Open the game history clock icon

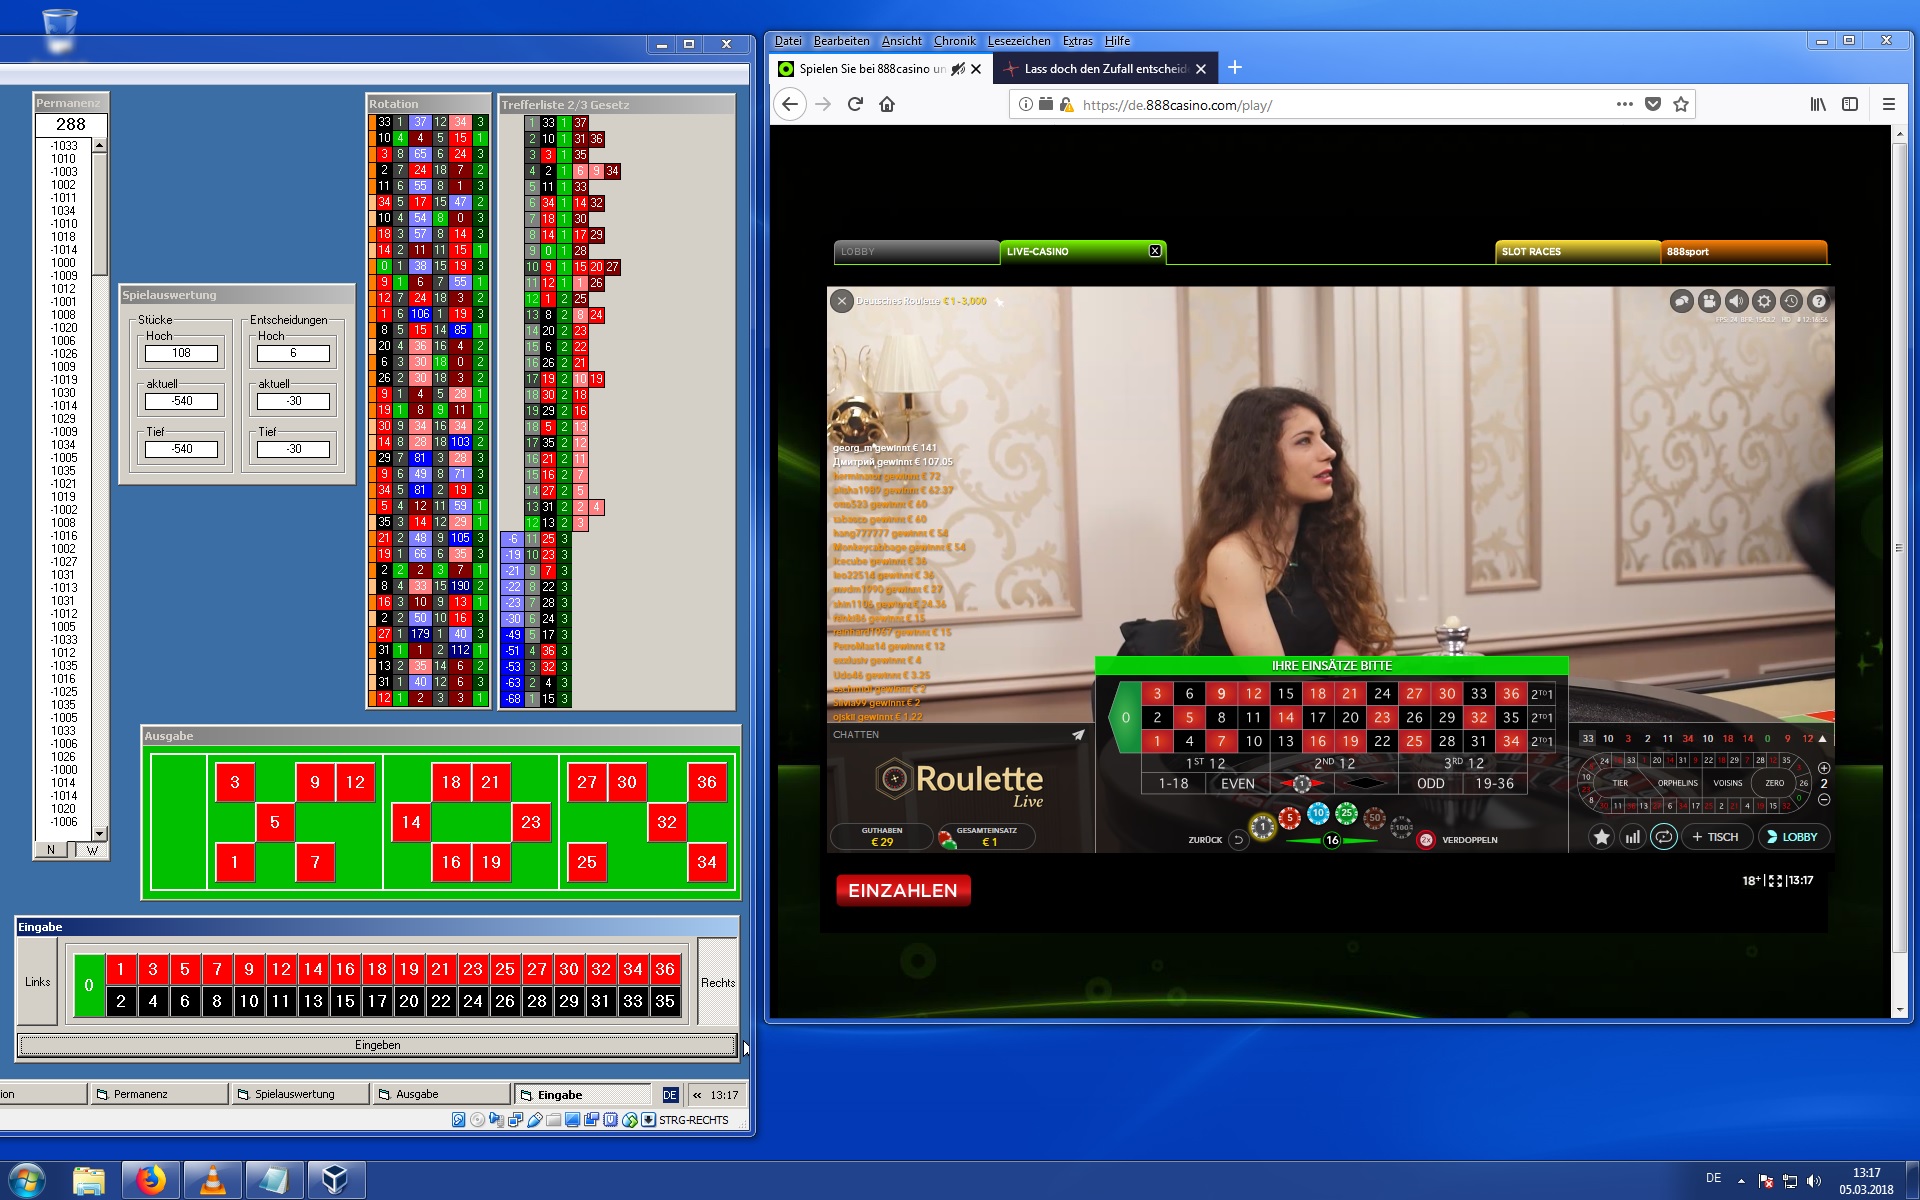[1791, 301]
